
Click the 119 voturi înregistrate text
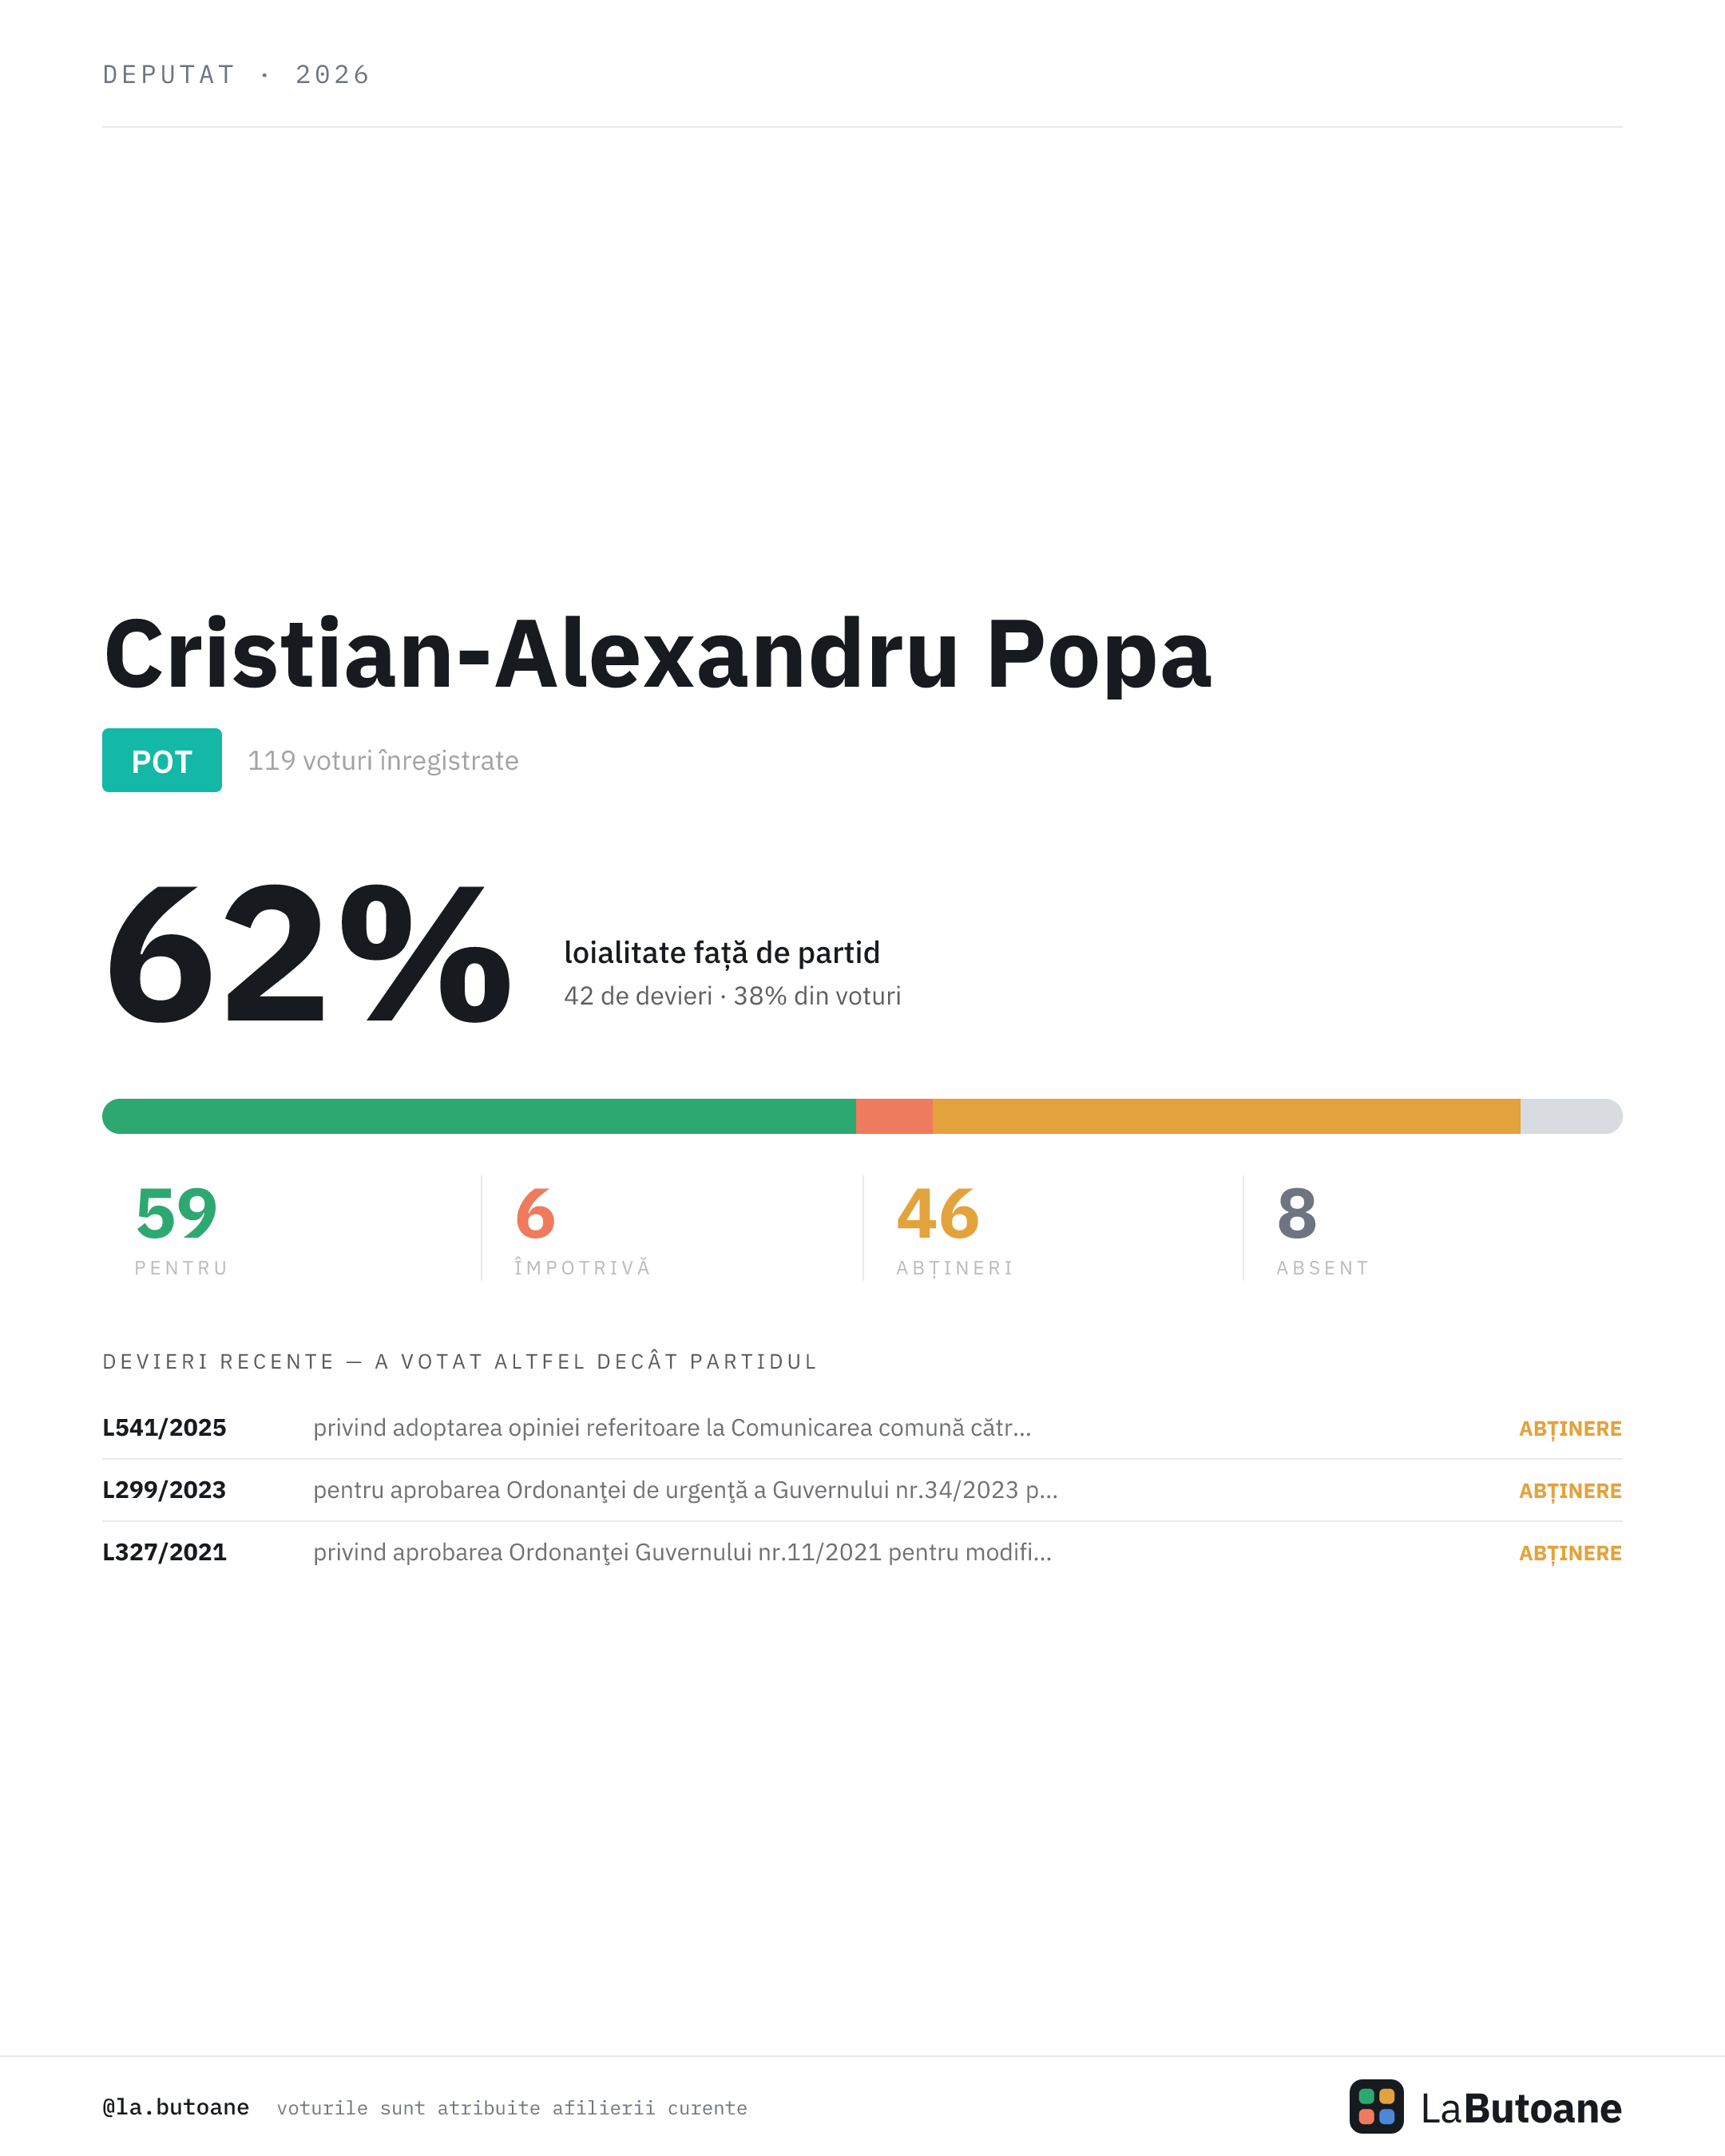point(383,760)
